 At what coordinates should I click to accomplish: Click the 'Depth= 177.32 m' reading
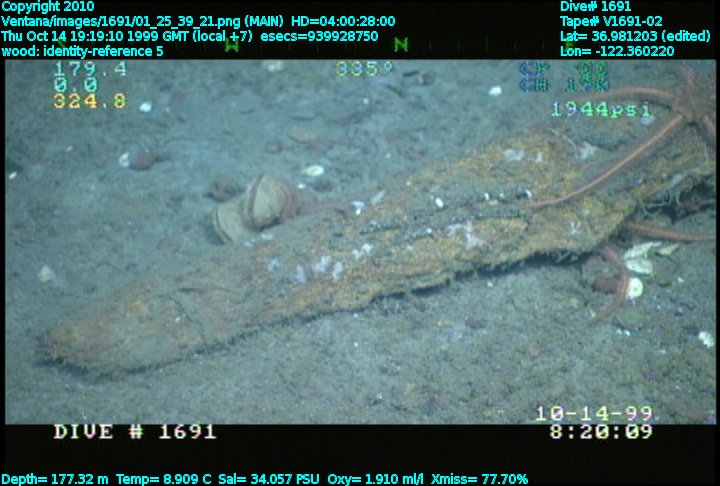pyautogui.click(x=55, y=480)
